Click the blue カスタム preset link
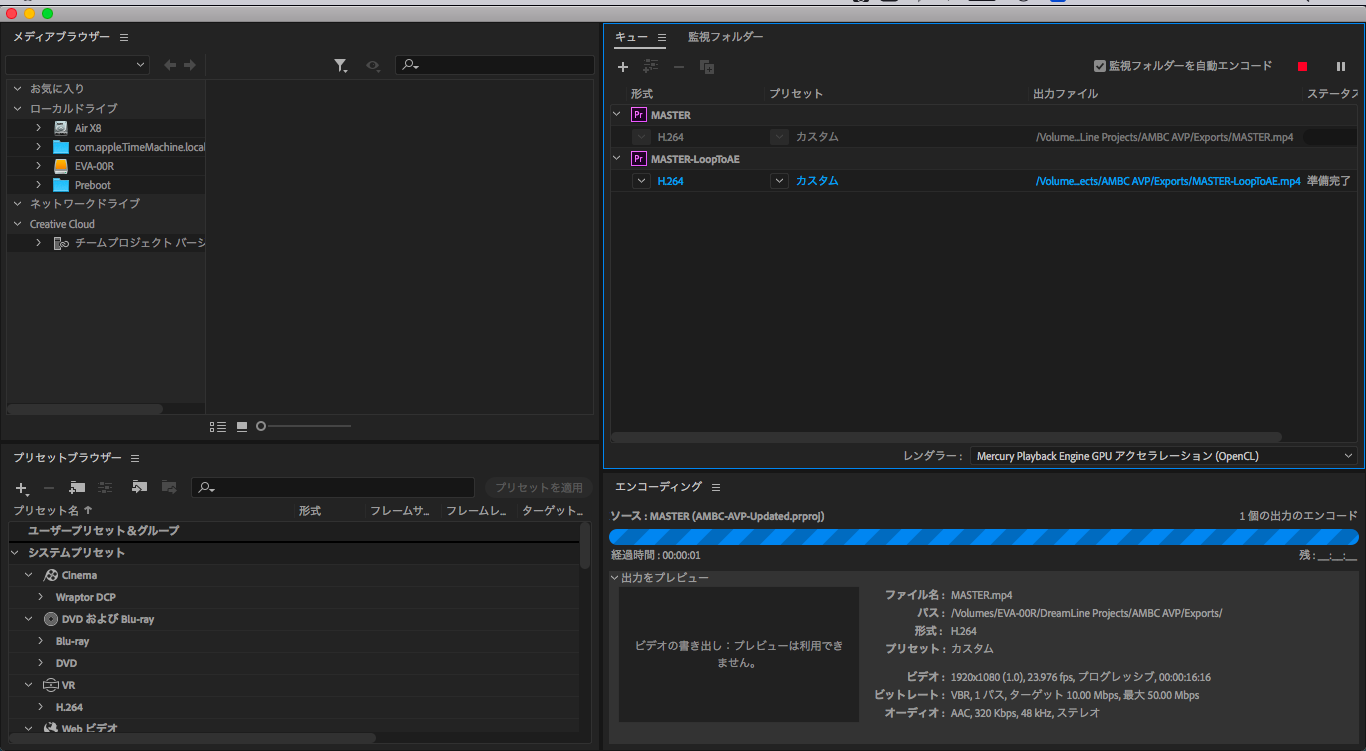1366x751 pixels. pyautogui.click(x=817, y=181)
